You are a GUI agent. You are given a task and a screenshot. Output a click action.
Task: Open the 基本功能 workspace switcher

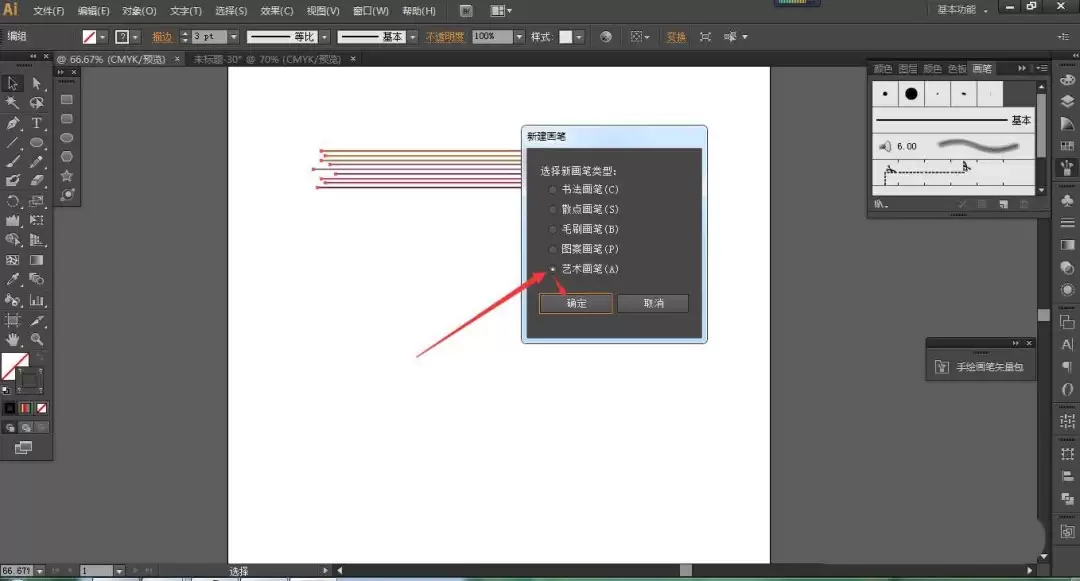point(962,10)
